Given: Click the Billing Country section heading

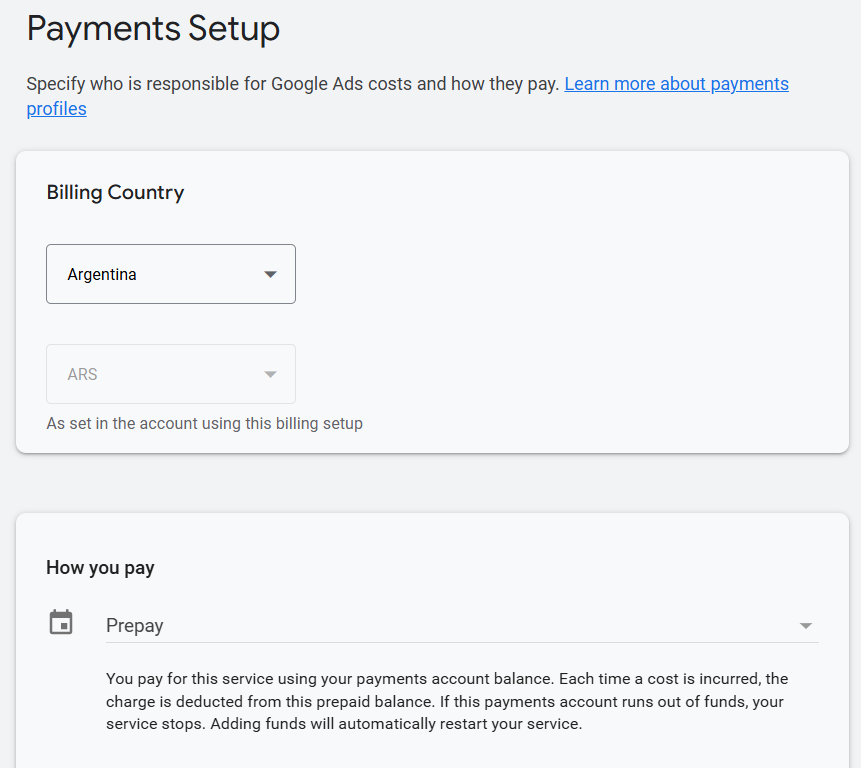Looking at the screenshot, I should click(115, 193).
